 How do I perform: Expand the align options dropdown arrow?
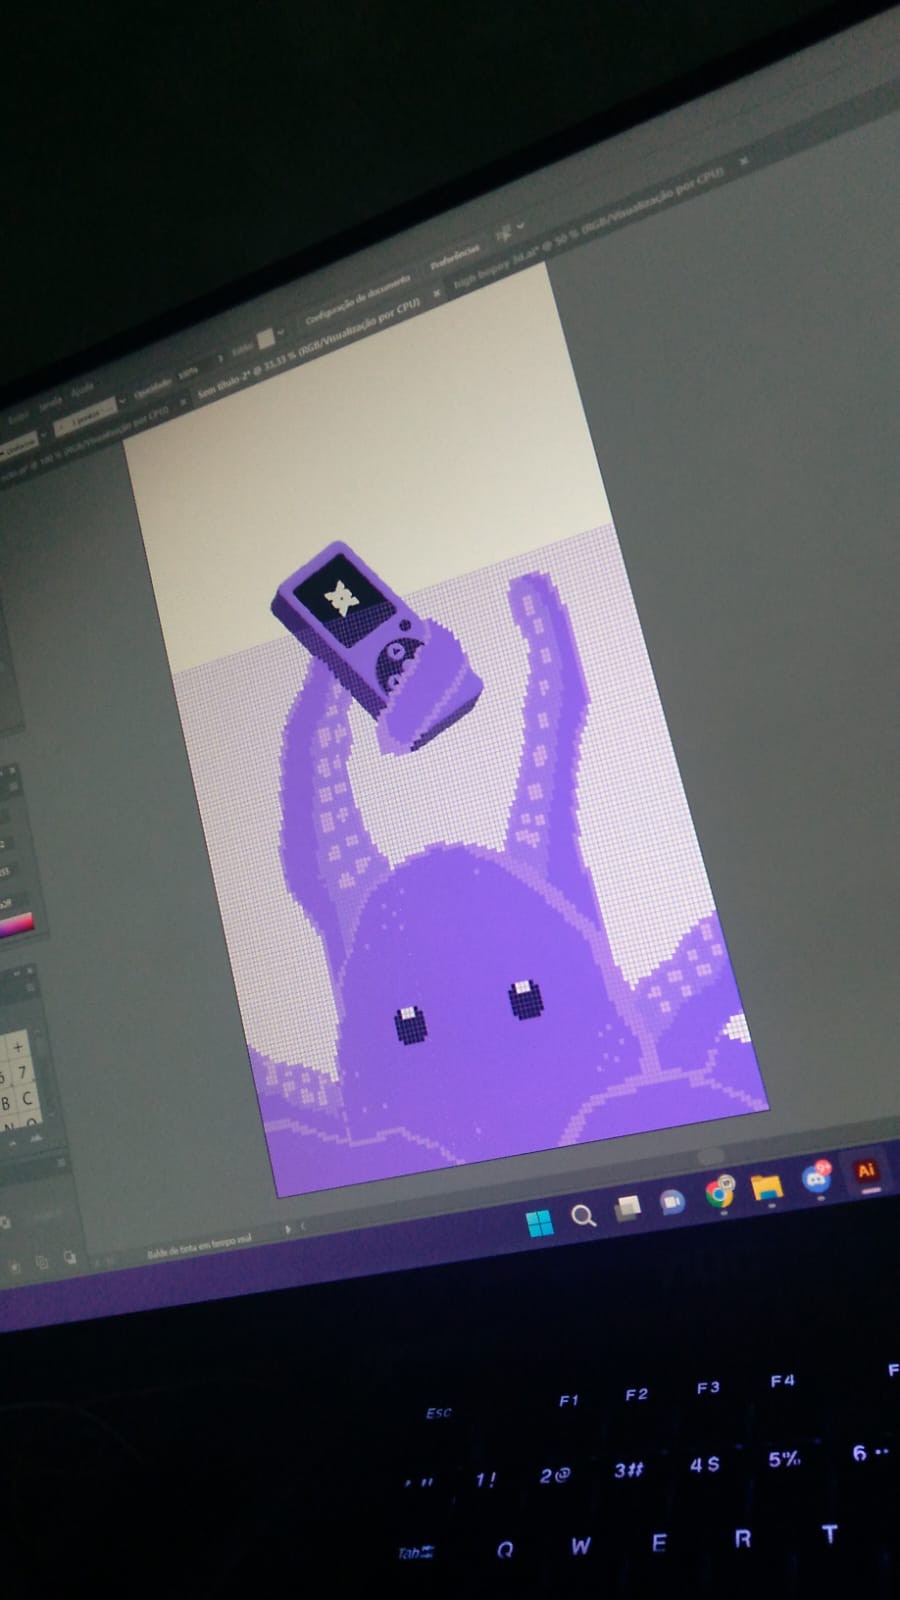point(520,226)
